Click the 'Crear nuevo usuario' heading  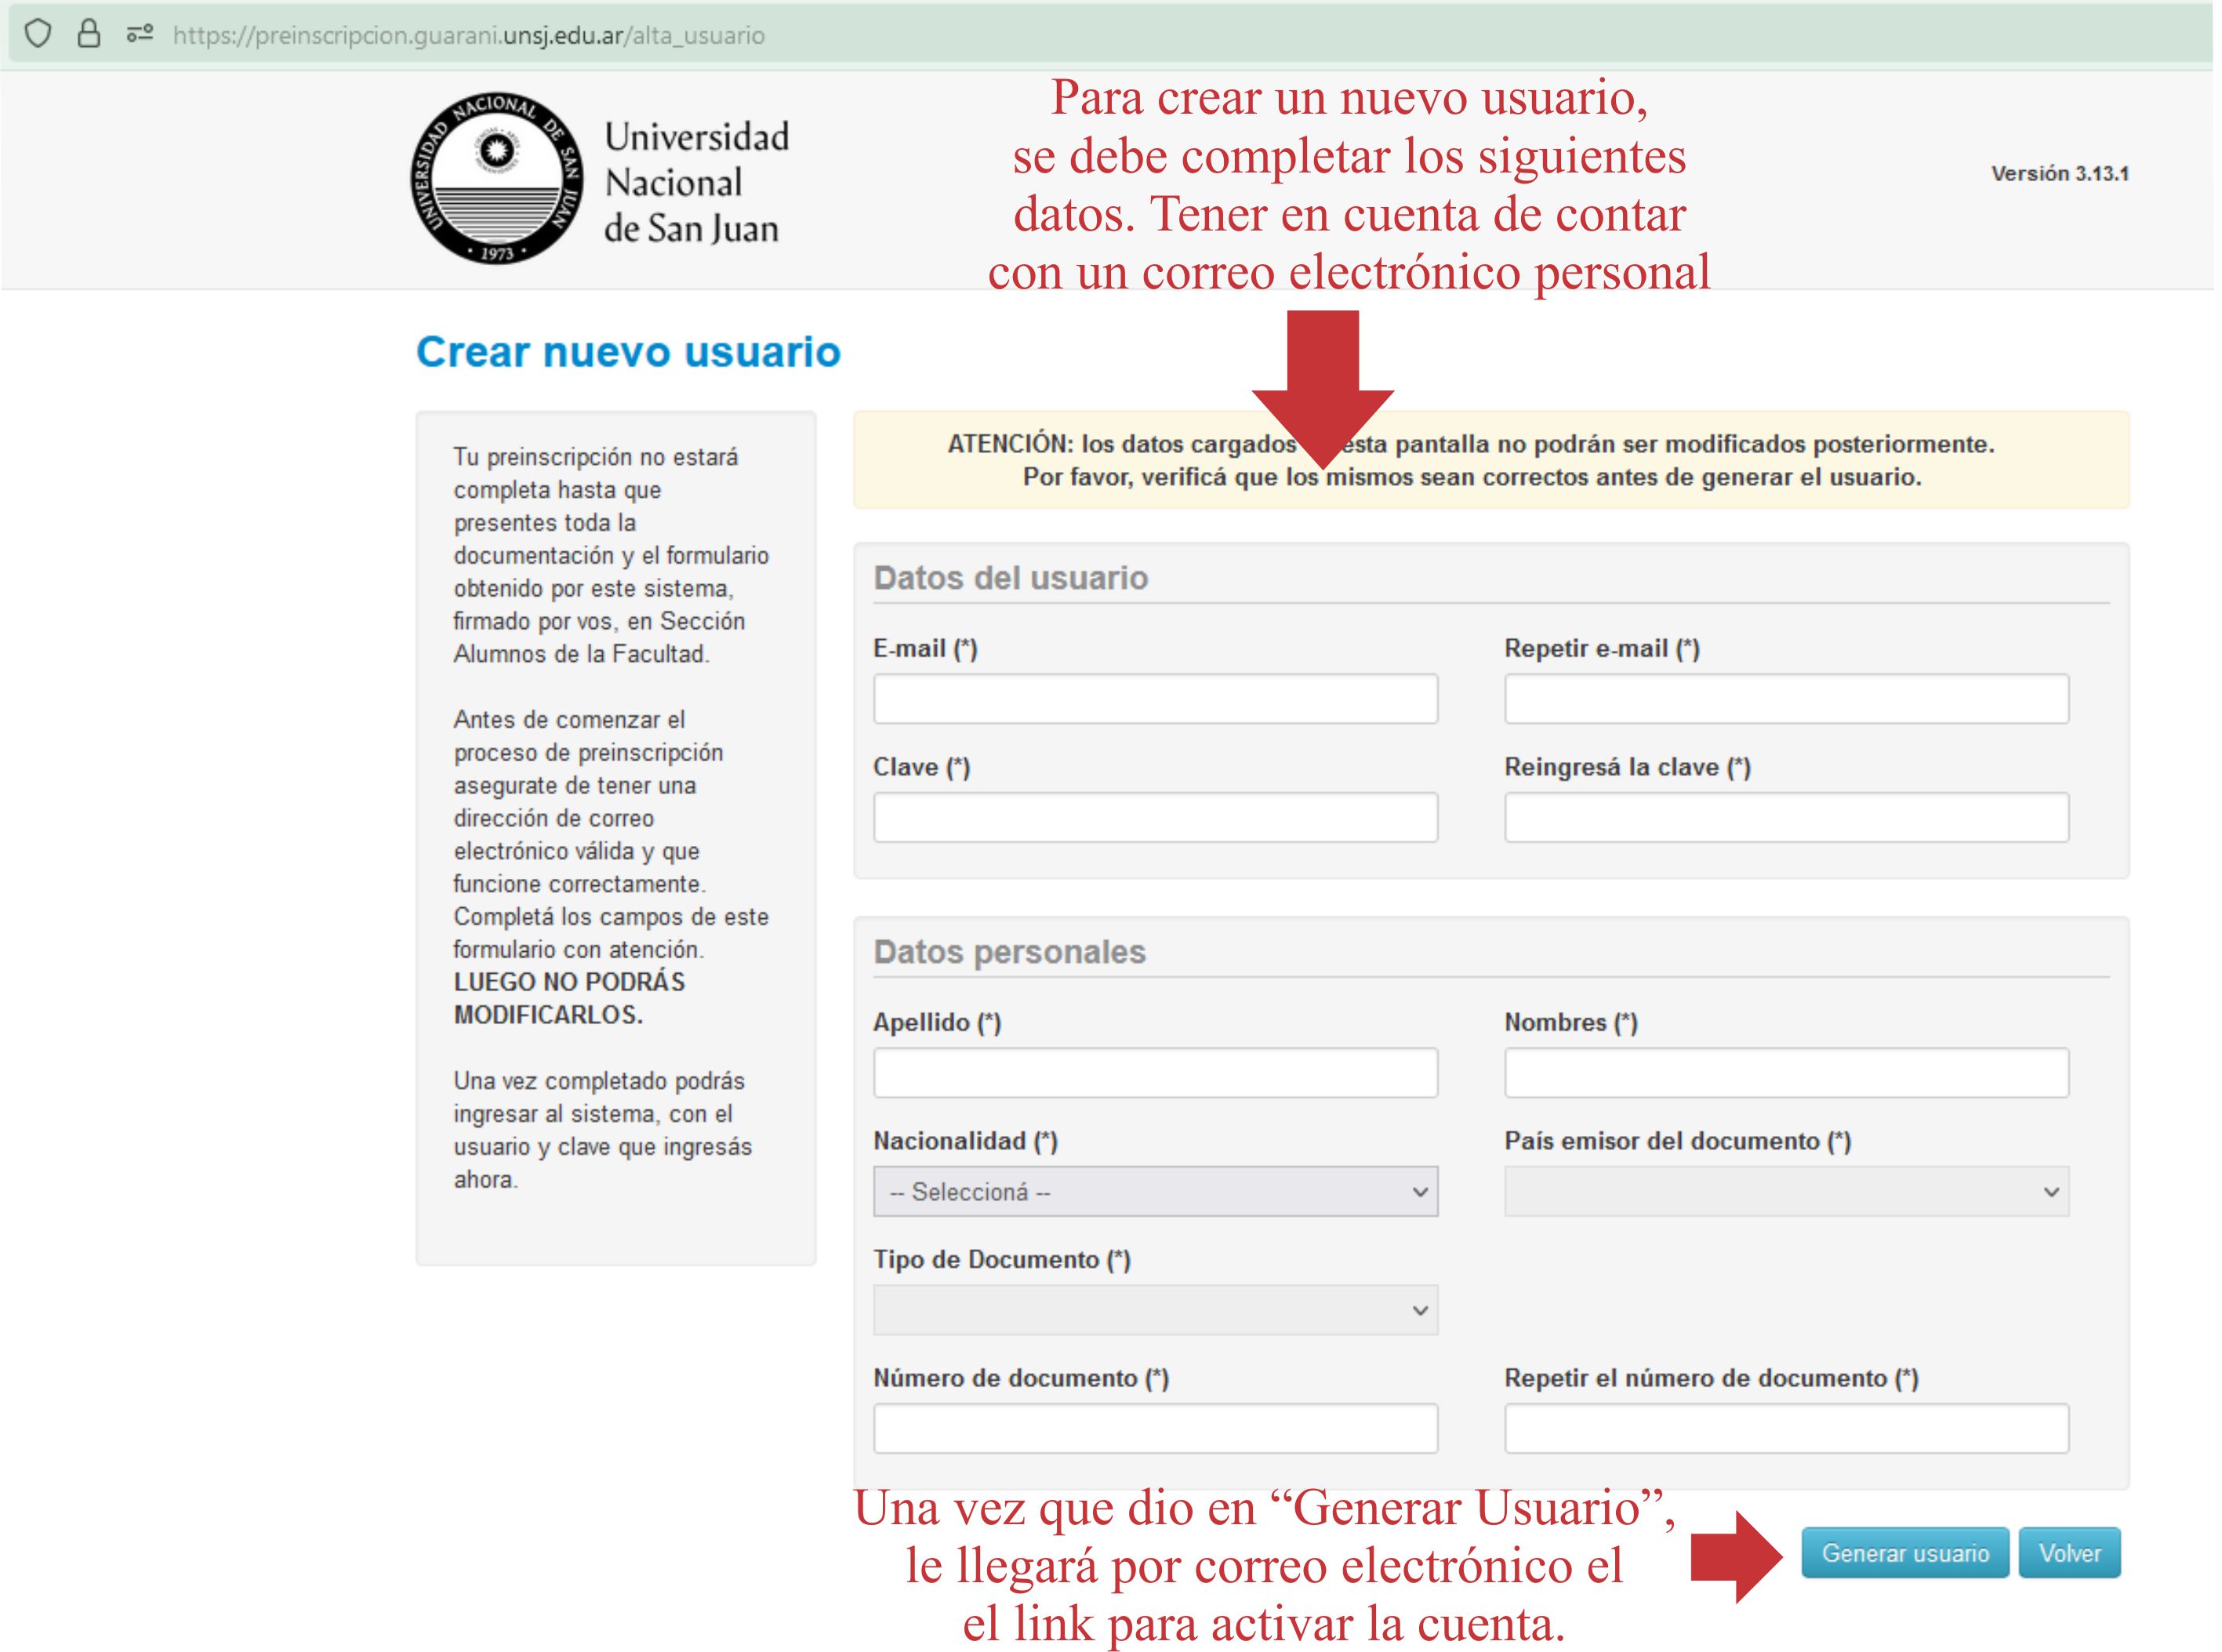[x=630, y=353]
